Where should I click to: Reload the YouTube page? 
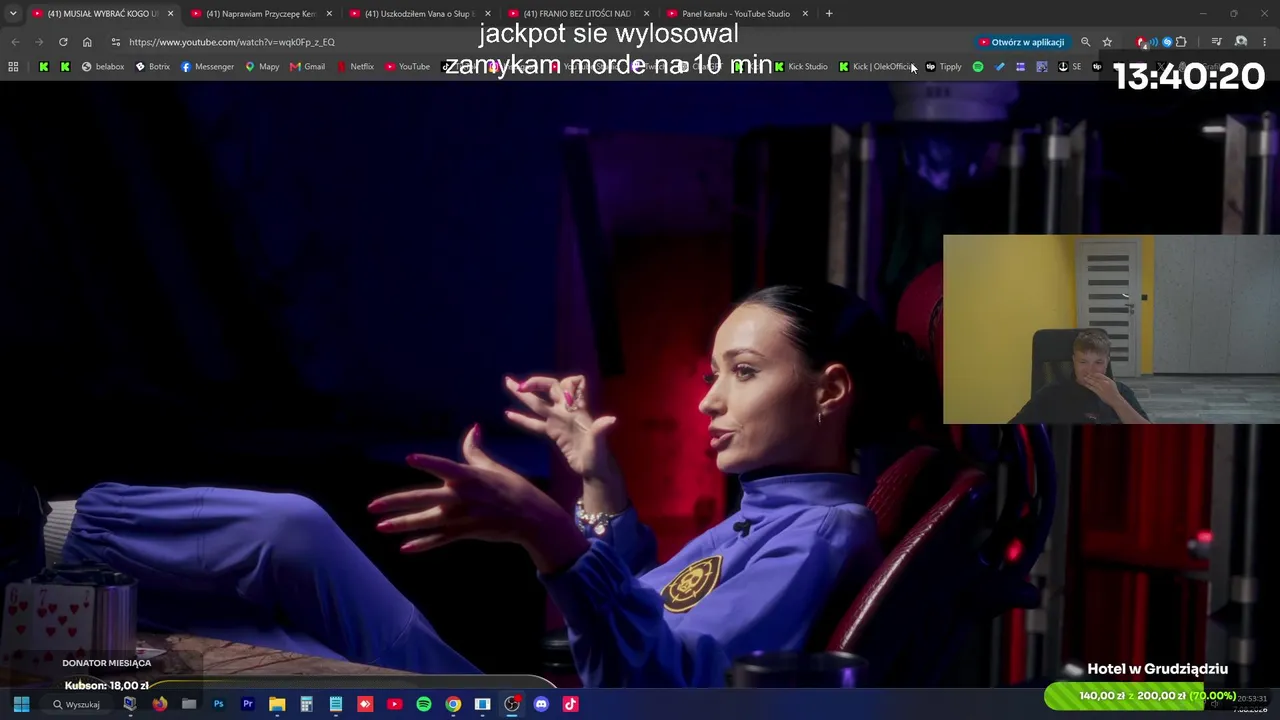coord(63,42)
